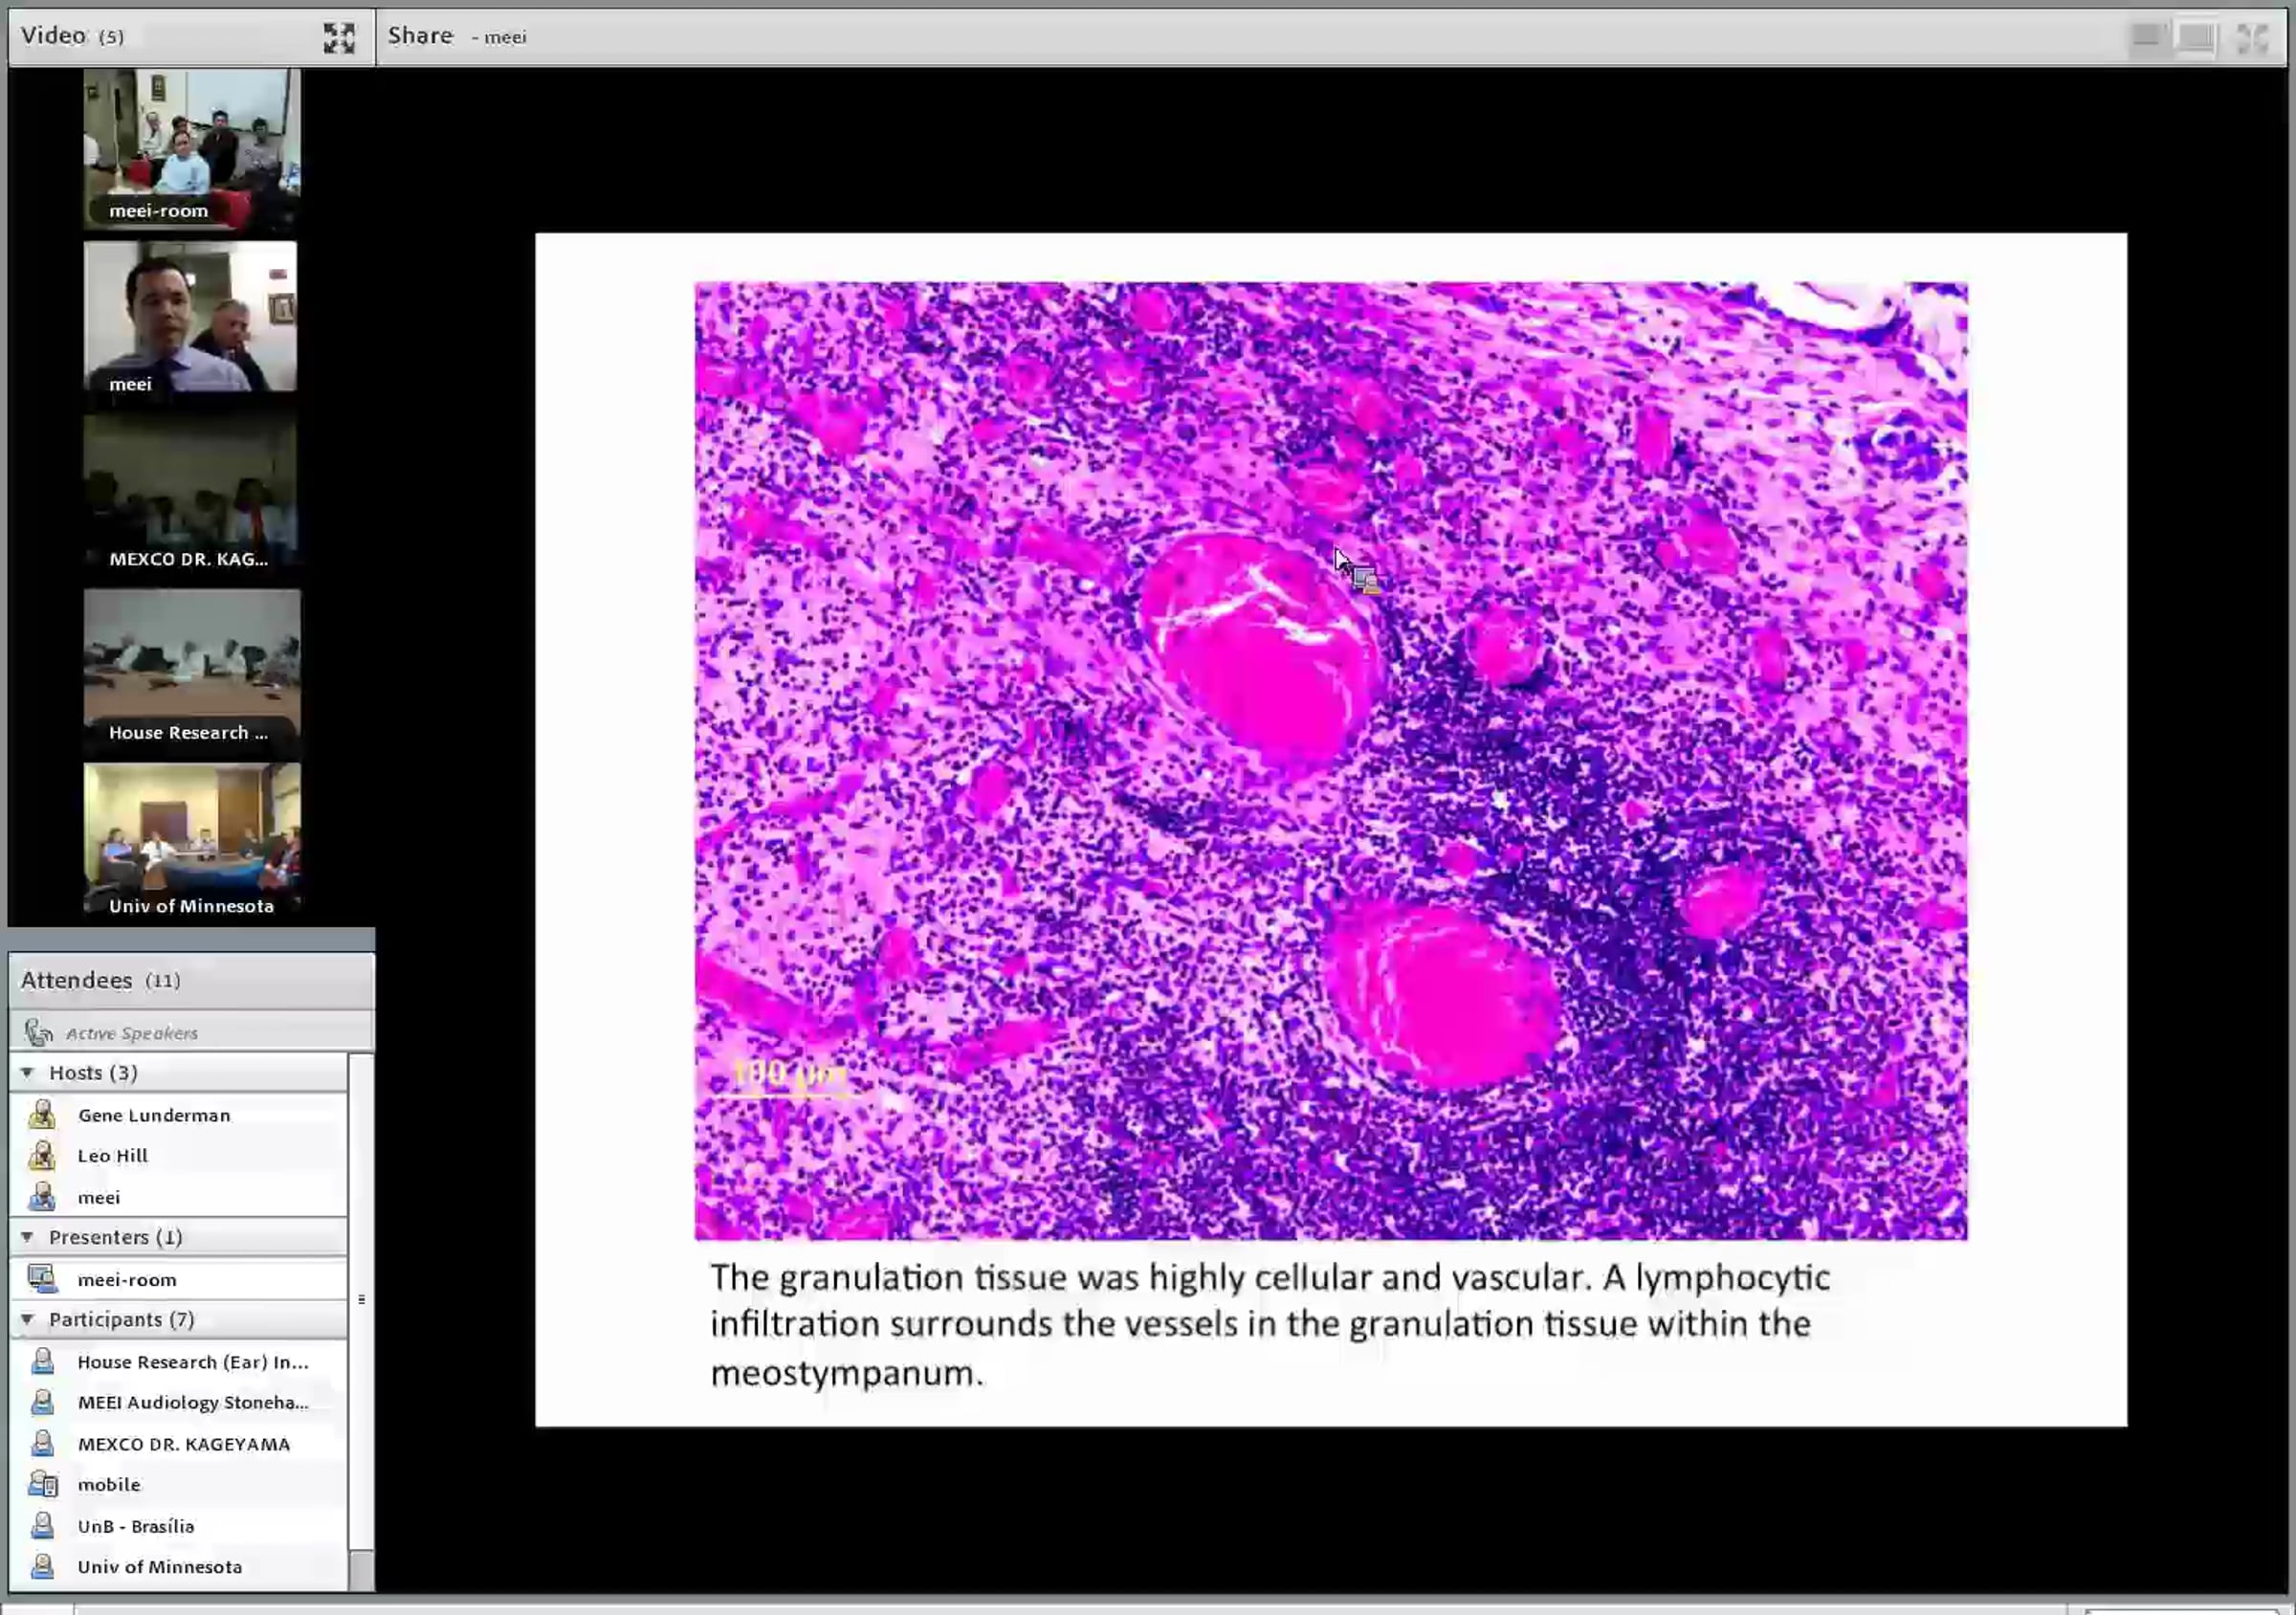
Task: Collapse the Hosts (3) group
Action: [27, 1072]
